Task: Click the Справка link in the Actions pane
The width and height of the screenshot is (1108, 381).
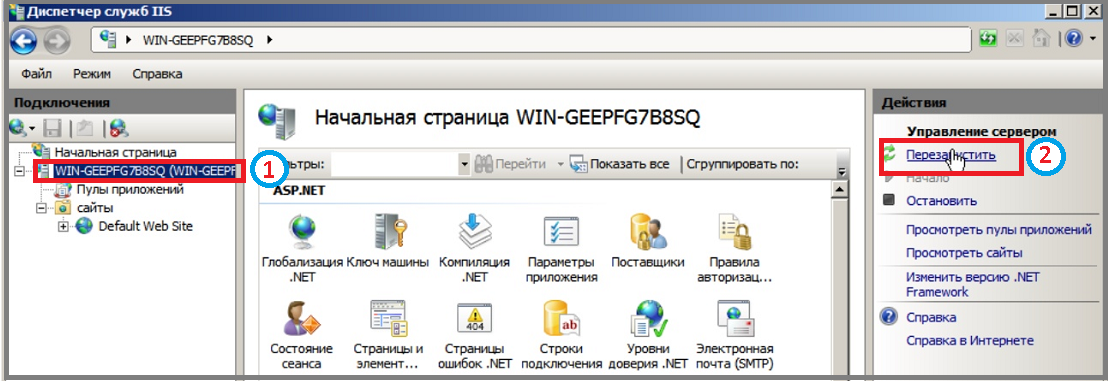Action: [931, 317]
